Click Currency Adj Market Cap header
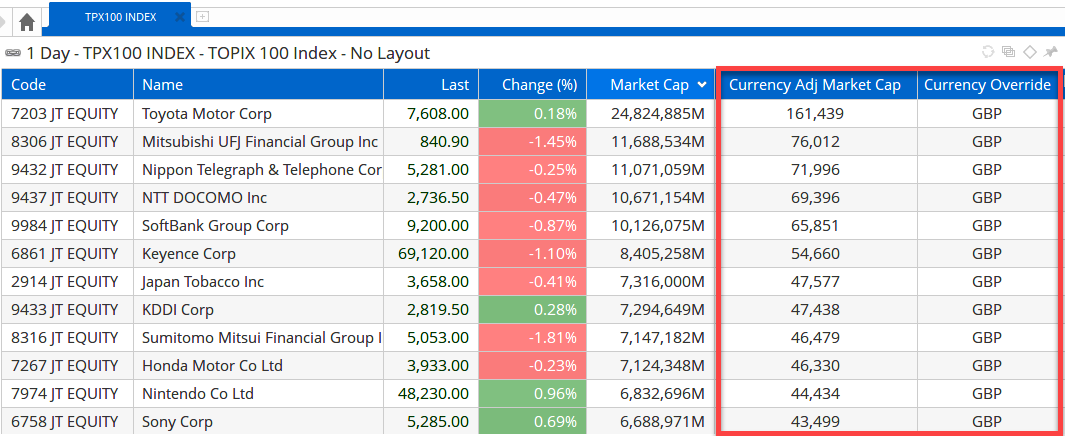Image resolution: width=1065 pixels, height=436 pixels. [815, 85]
